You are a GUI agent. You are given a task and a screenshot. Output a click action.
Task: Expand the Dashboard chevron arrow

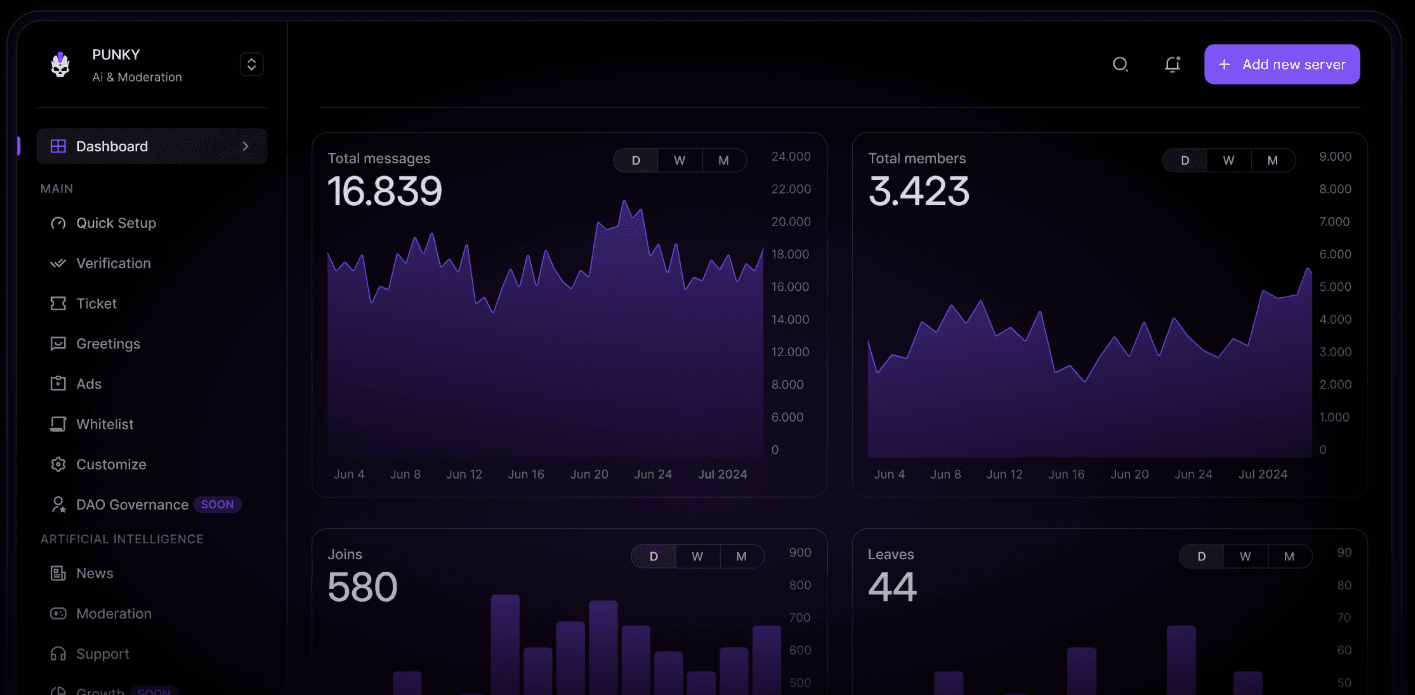pyautogui.click(x=246, y=146)
